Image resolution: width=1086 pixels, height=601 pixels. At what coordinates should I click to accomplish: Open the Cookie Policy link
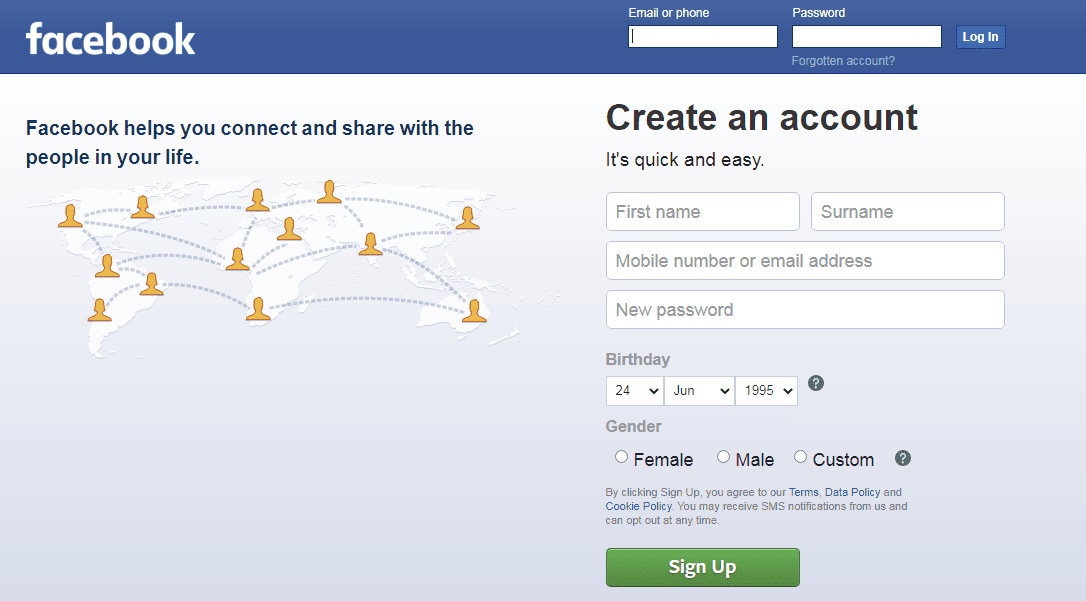639,506
